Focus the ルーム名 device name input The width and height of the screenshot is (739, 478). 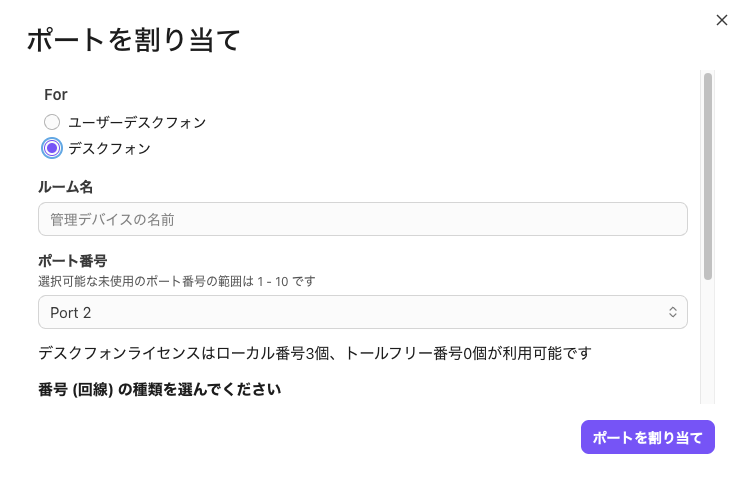pos(362,219)
